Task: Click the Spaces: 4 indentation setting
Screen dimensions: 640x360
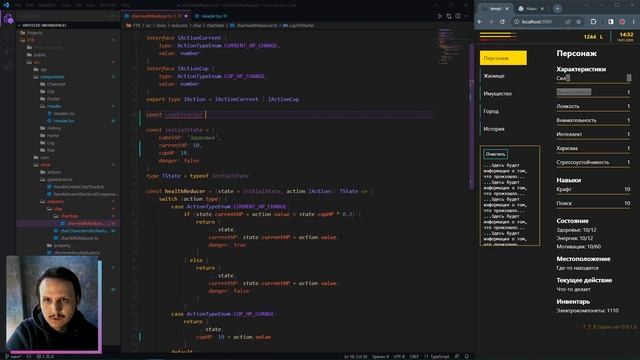Action: [x=380, y=356]
